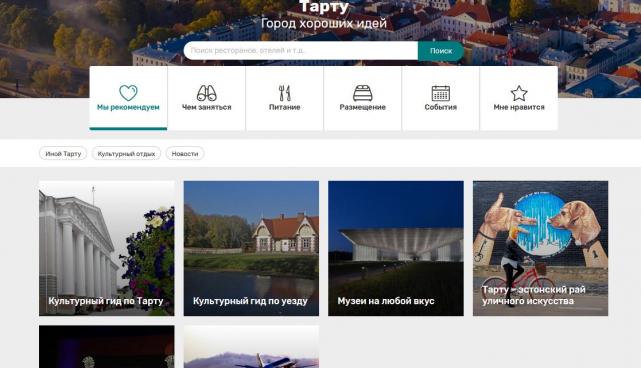641x368 pixels.
Task: Click the calendar icon for События
Action: [441, 93]
